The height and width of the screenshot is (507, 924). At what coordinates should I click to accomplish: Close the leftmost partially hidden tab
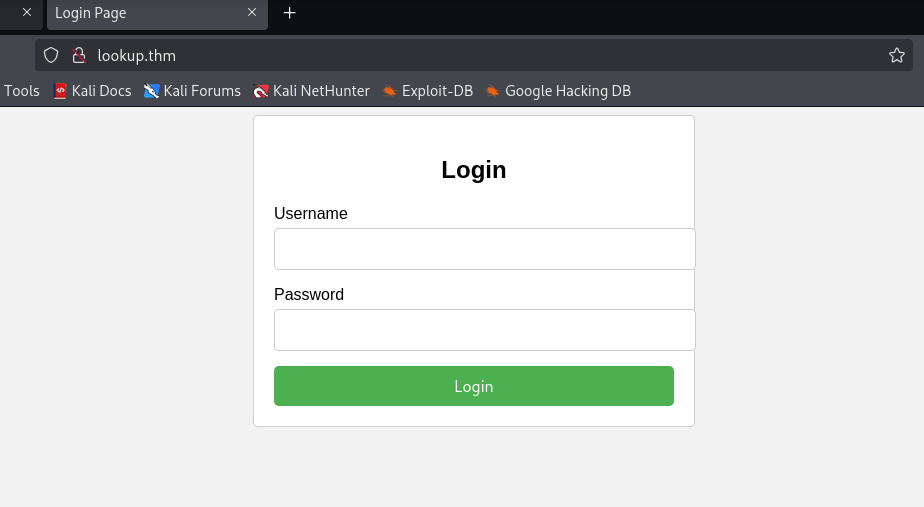coord(27,13)
